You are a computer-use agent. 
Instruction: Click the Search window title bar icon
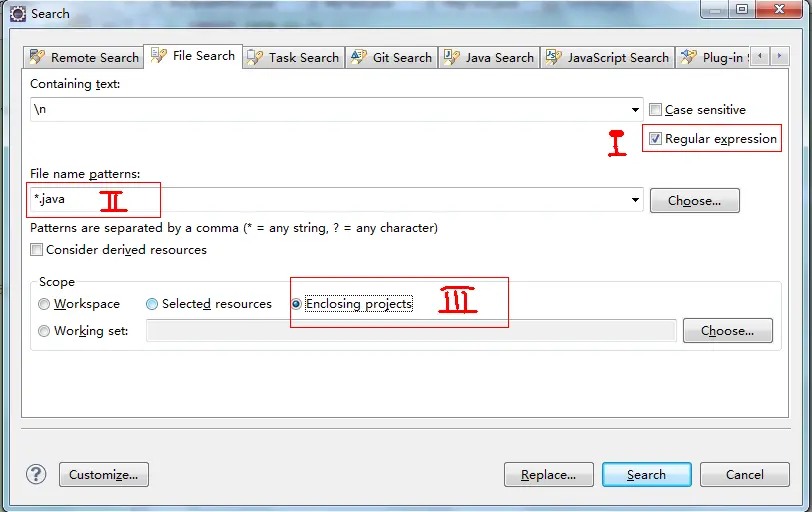[17, 13]
